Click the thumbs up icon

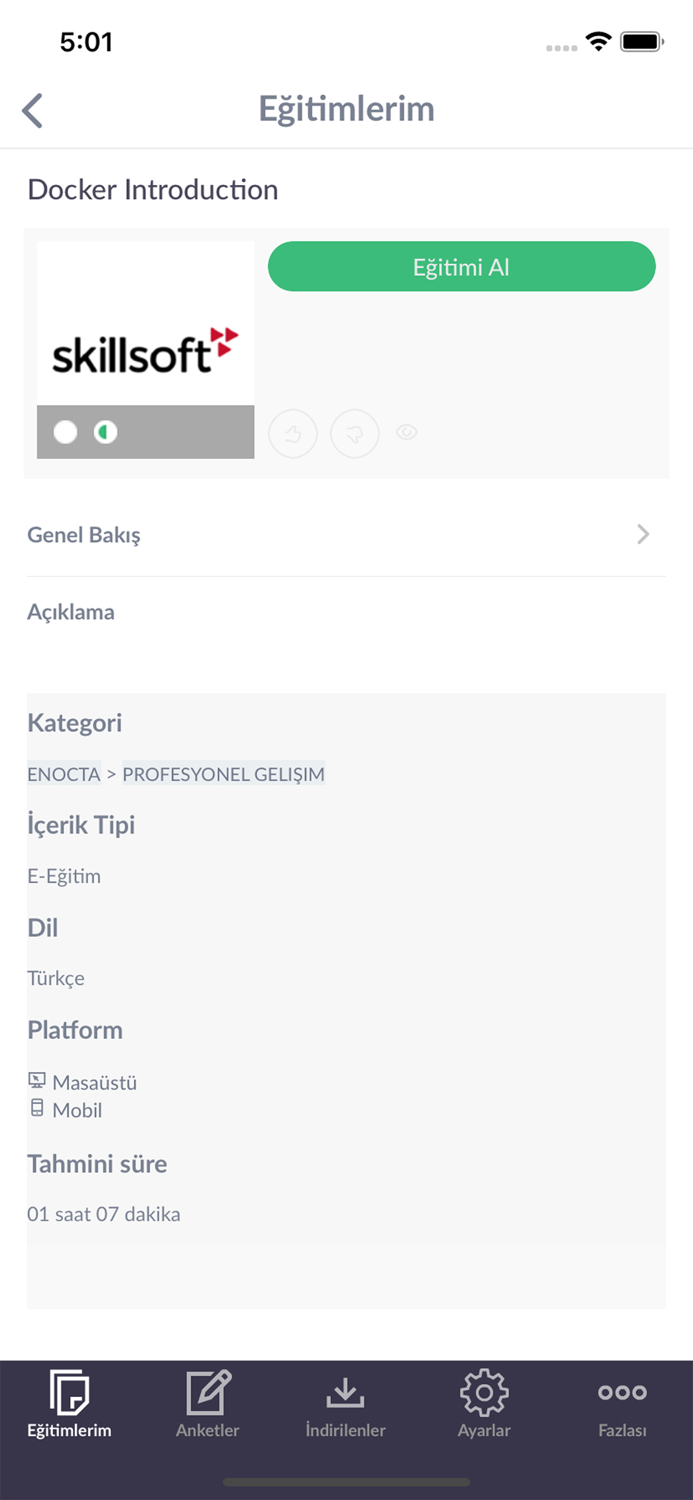pyautogui.click(x=293, y=433)
